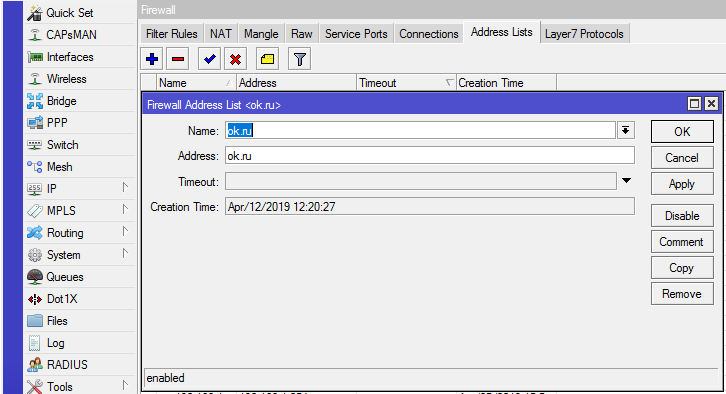This screenshot has height=394, width=726.
Task: Open Switch in sidebar
Action: 80,145
